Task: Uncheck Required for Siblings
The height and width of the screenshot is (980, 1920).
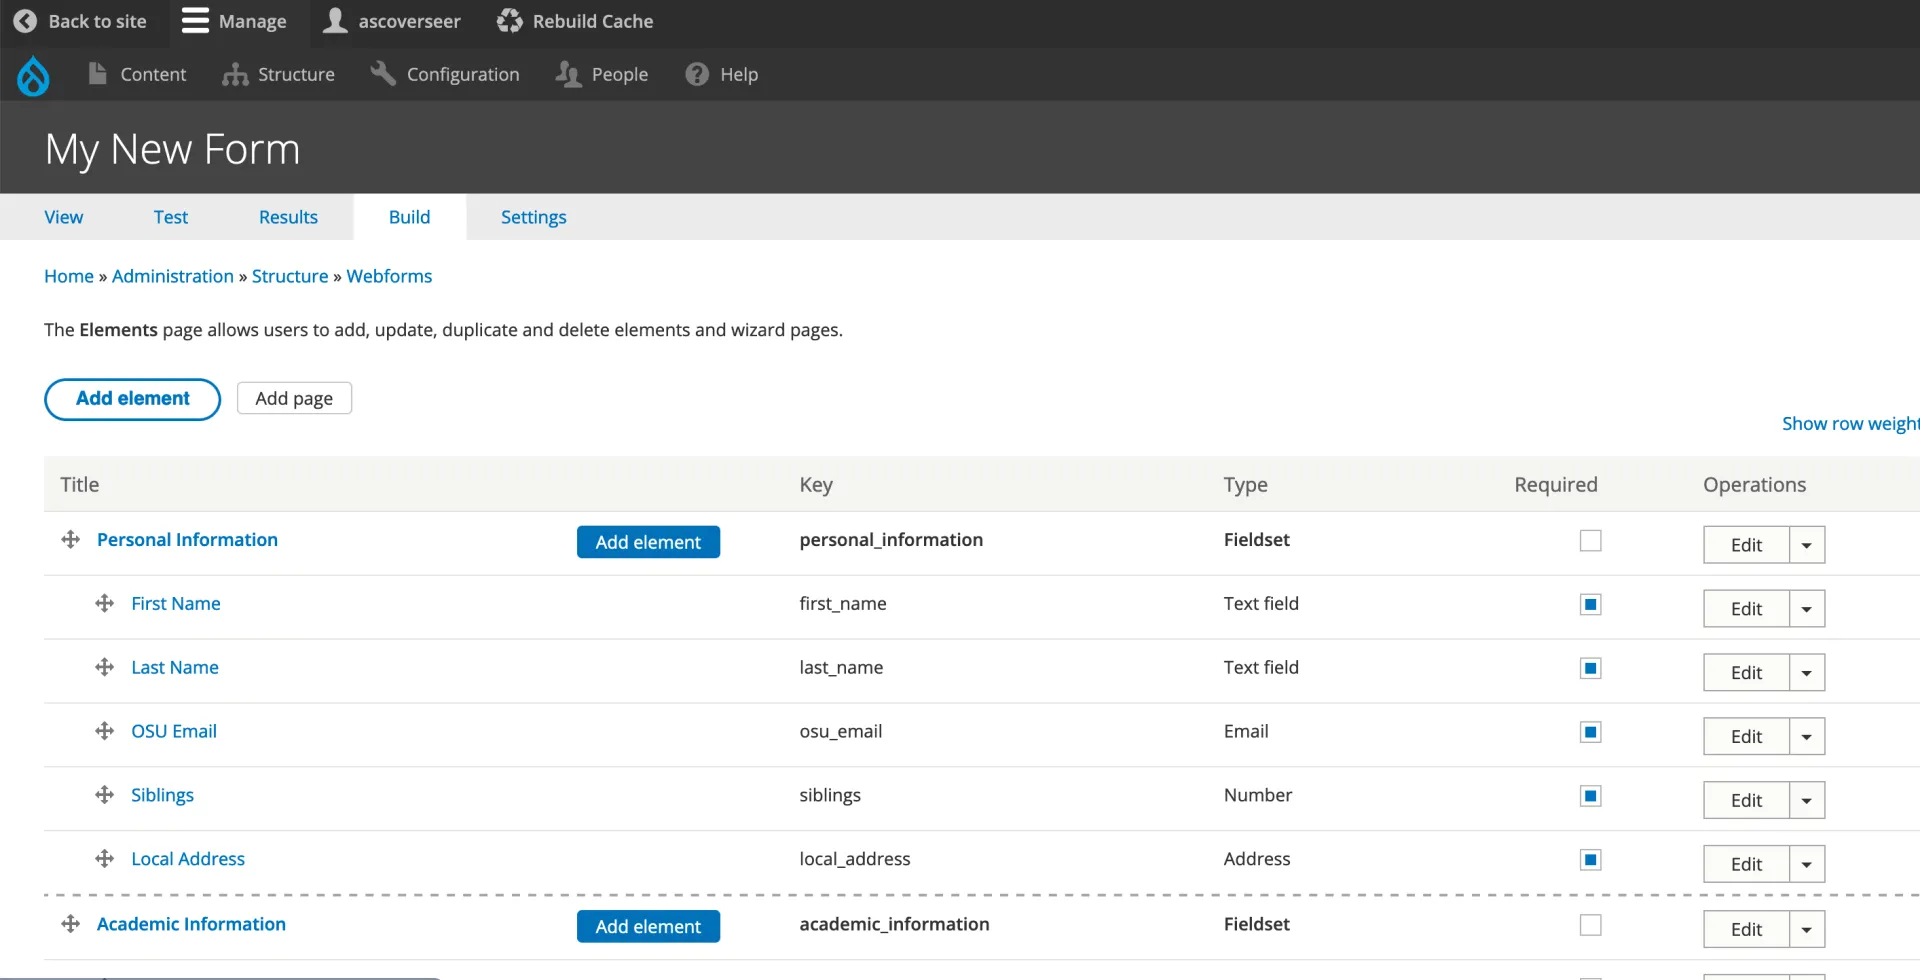Action: click(1590, 797)
